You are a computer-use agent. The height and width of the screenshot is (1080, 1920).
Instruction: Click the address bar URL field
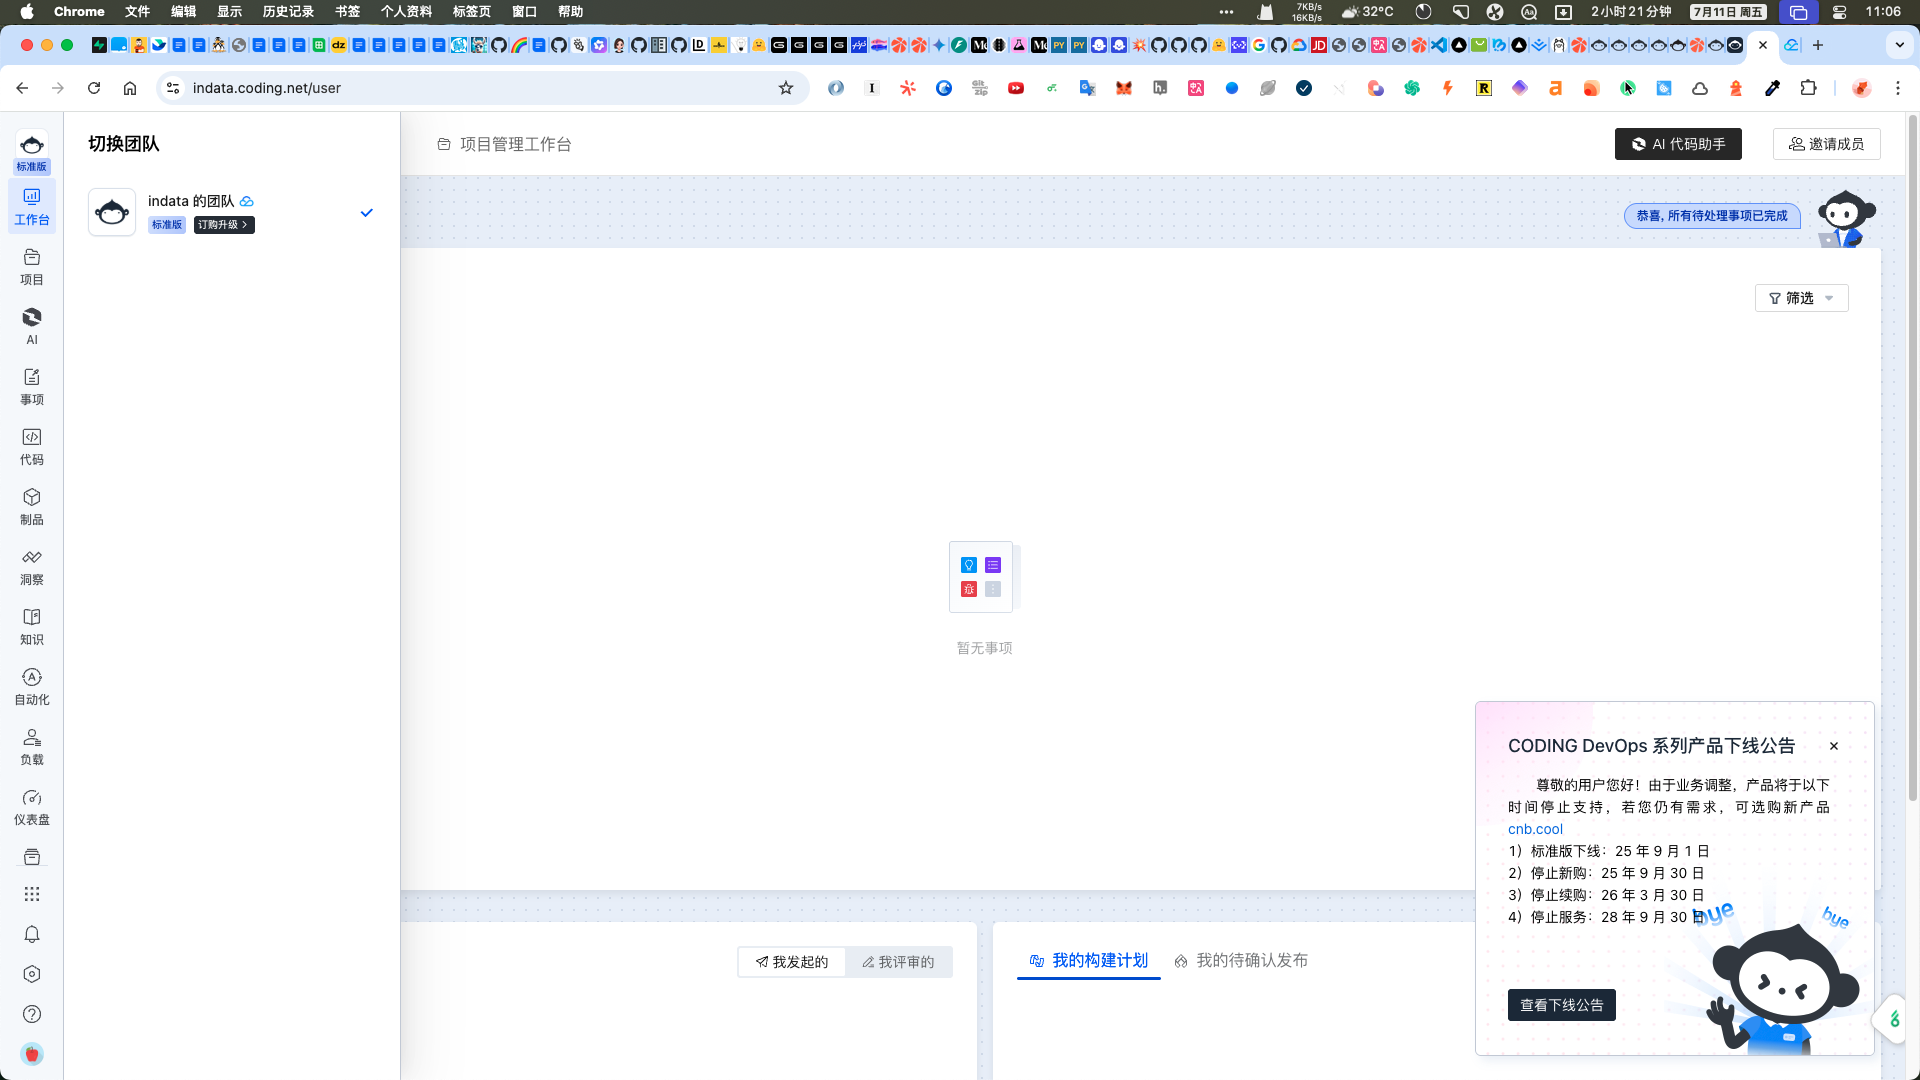click(480, 88)
